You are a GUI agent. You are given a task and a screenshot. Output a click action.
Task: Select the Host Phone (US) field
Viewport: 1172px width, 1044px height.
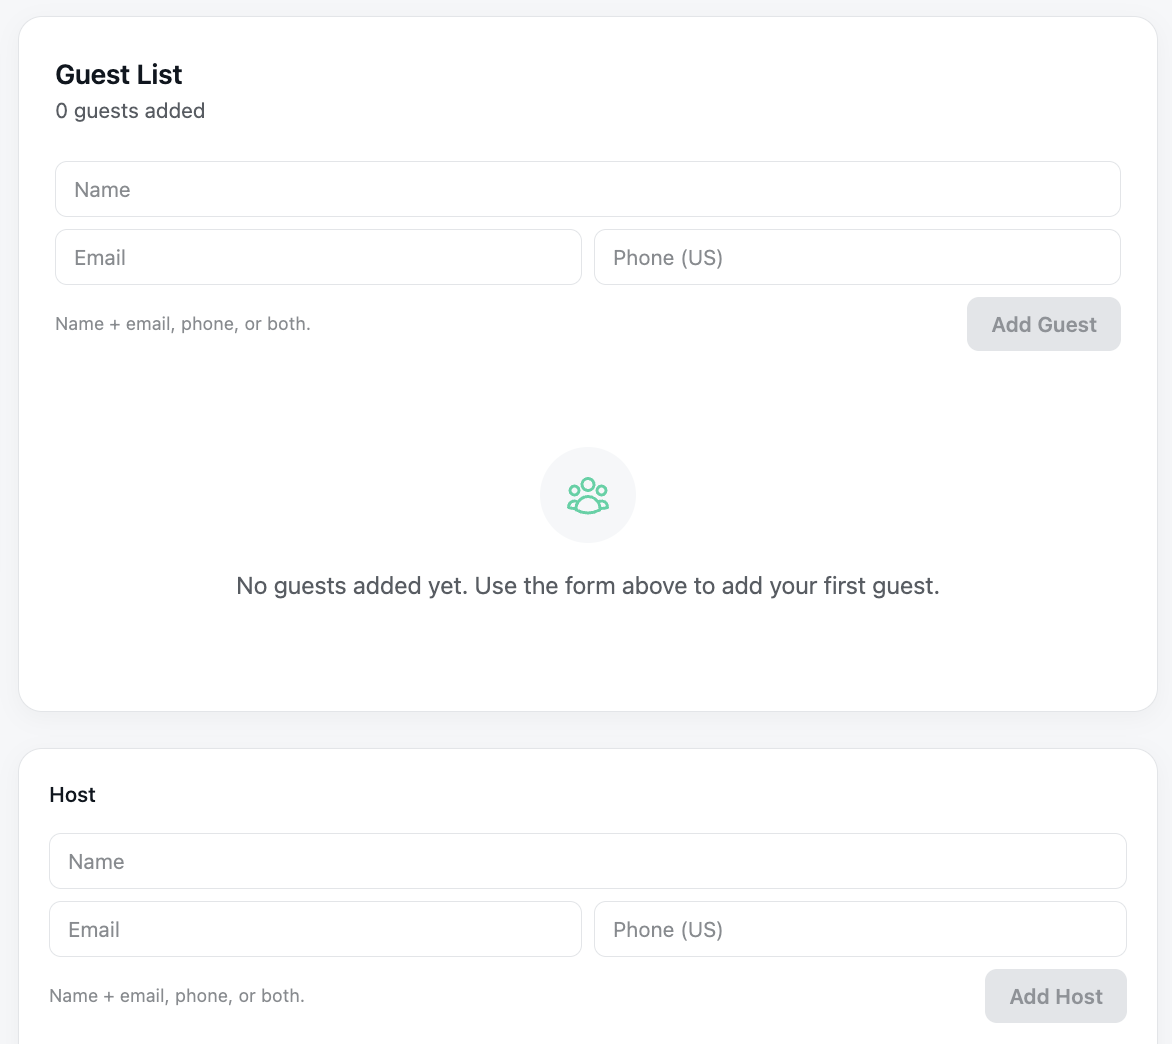[x=860, y=930]
